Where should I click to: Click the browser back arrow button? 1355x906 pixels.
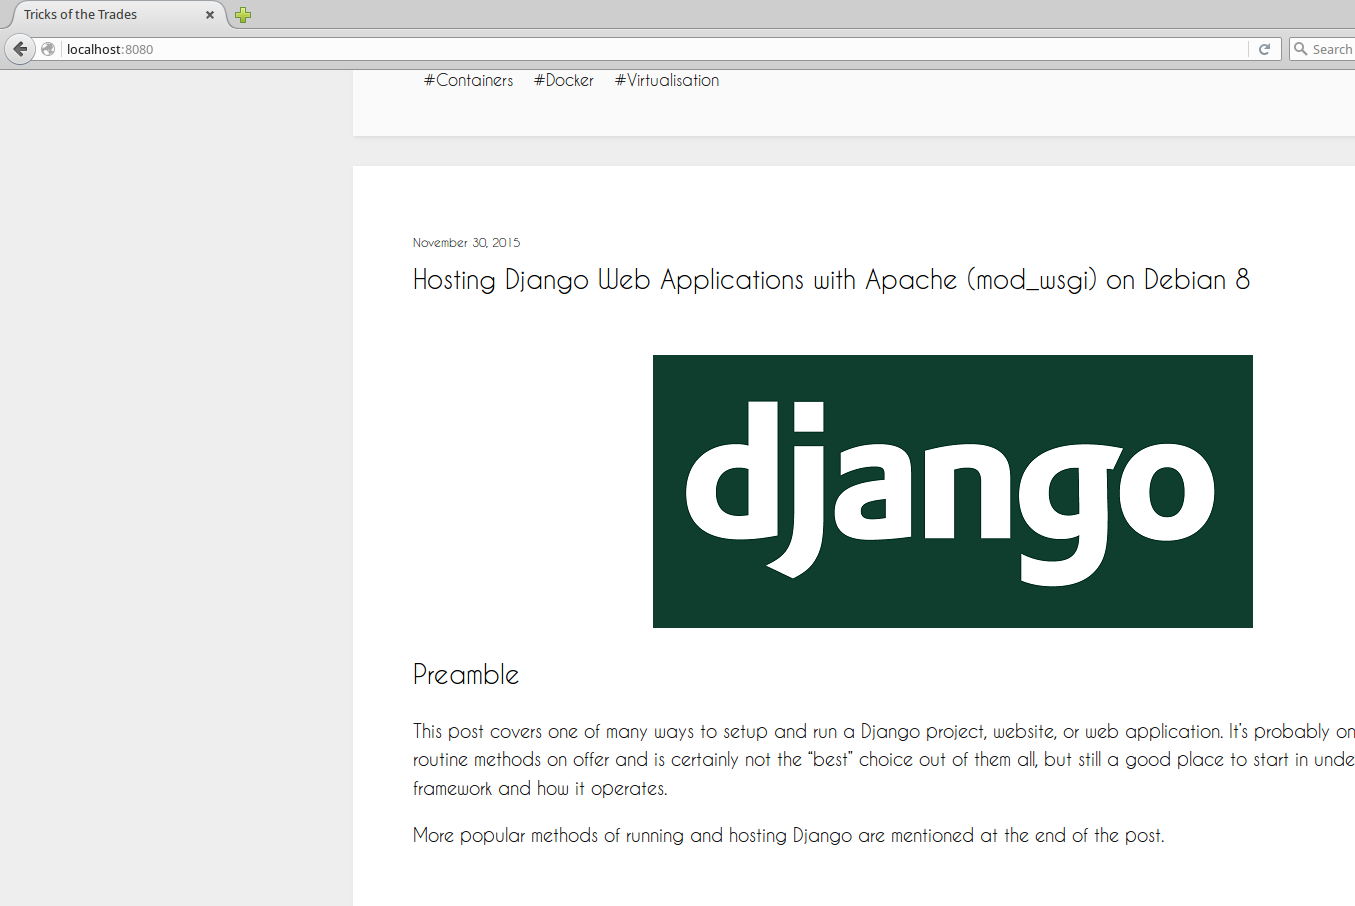(x=20, y=49)
